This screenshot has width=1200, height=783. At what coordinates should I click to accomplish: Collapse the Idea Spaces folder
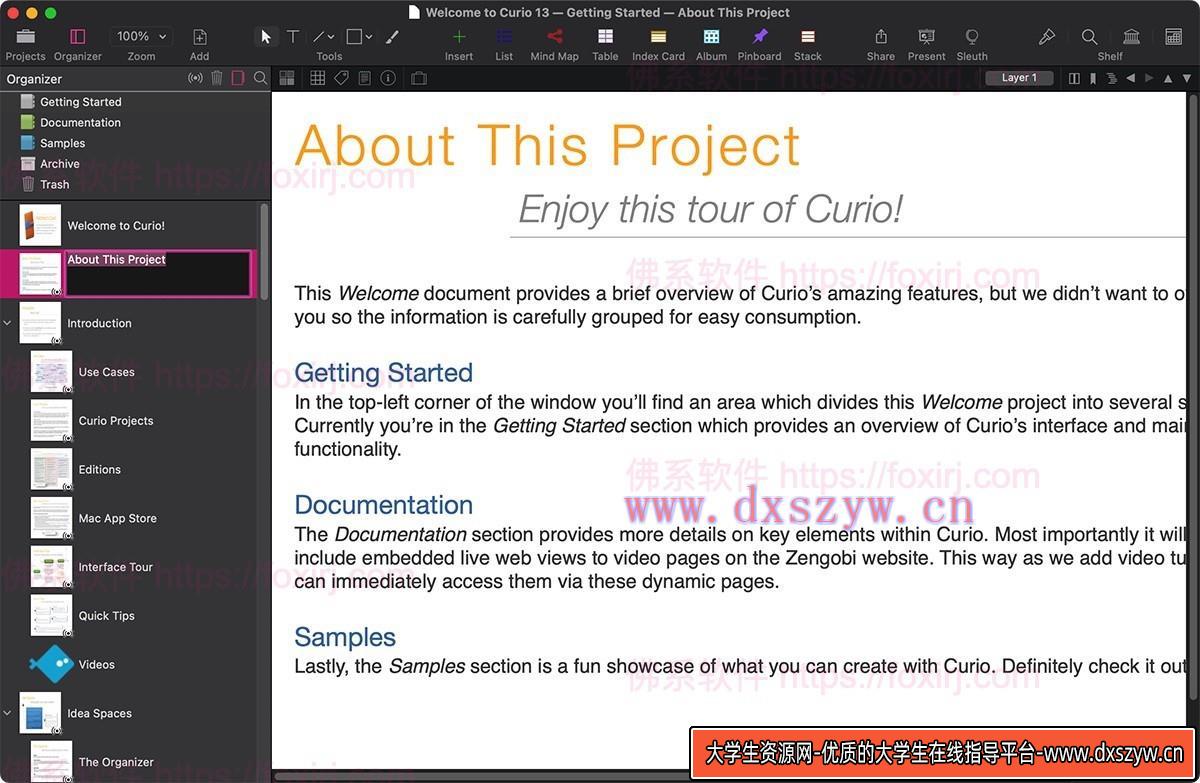tap(8, 713)
